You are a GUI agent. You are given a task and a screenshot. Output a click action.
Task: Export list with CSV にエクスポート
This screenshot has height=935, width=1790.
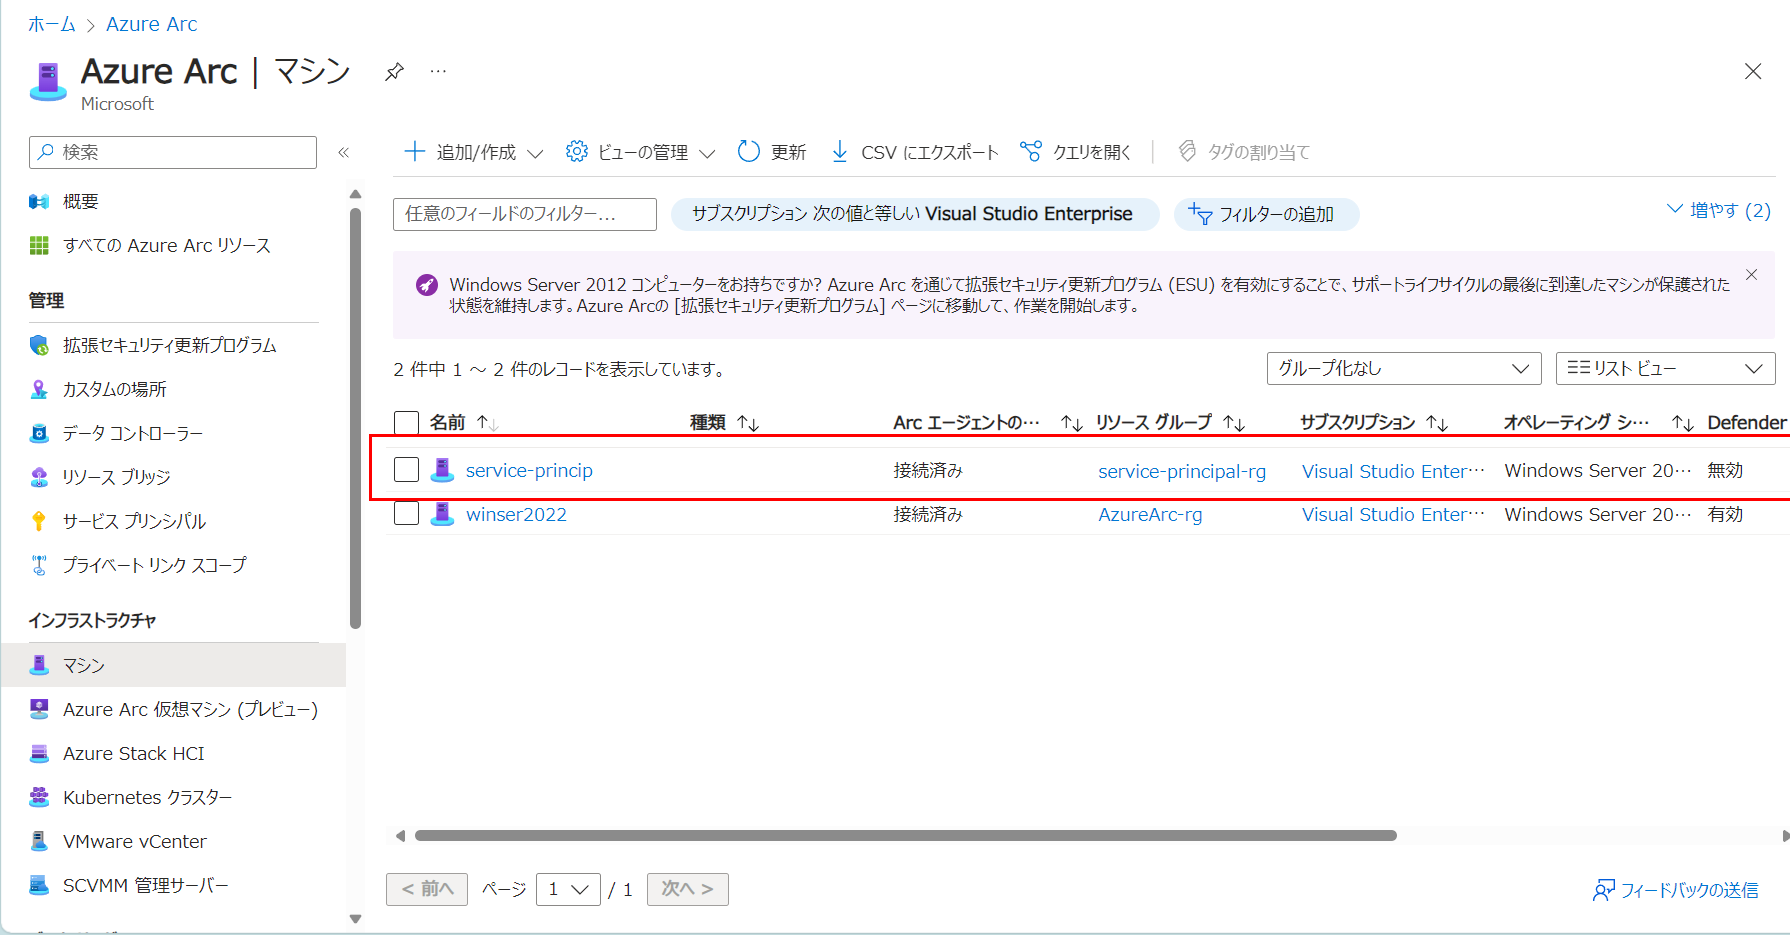[914, 151]
